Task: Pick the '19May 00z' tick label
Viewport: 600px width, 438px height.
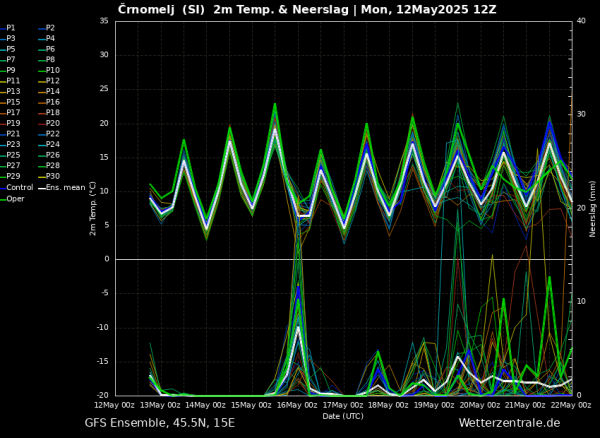Action: [435, 405]
